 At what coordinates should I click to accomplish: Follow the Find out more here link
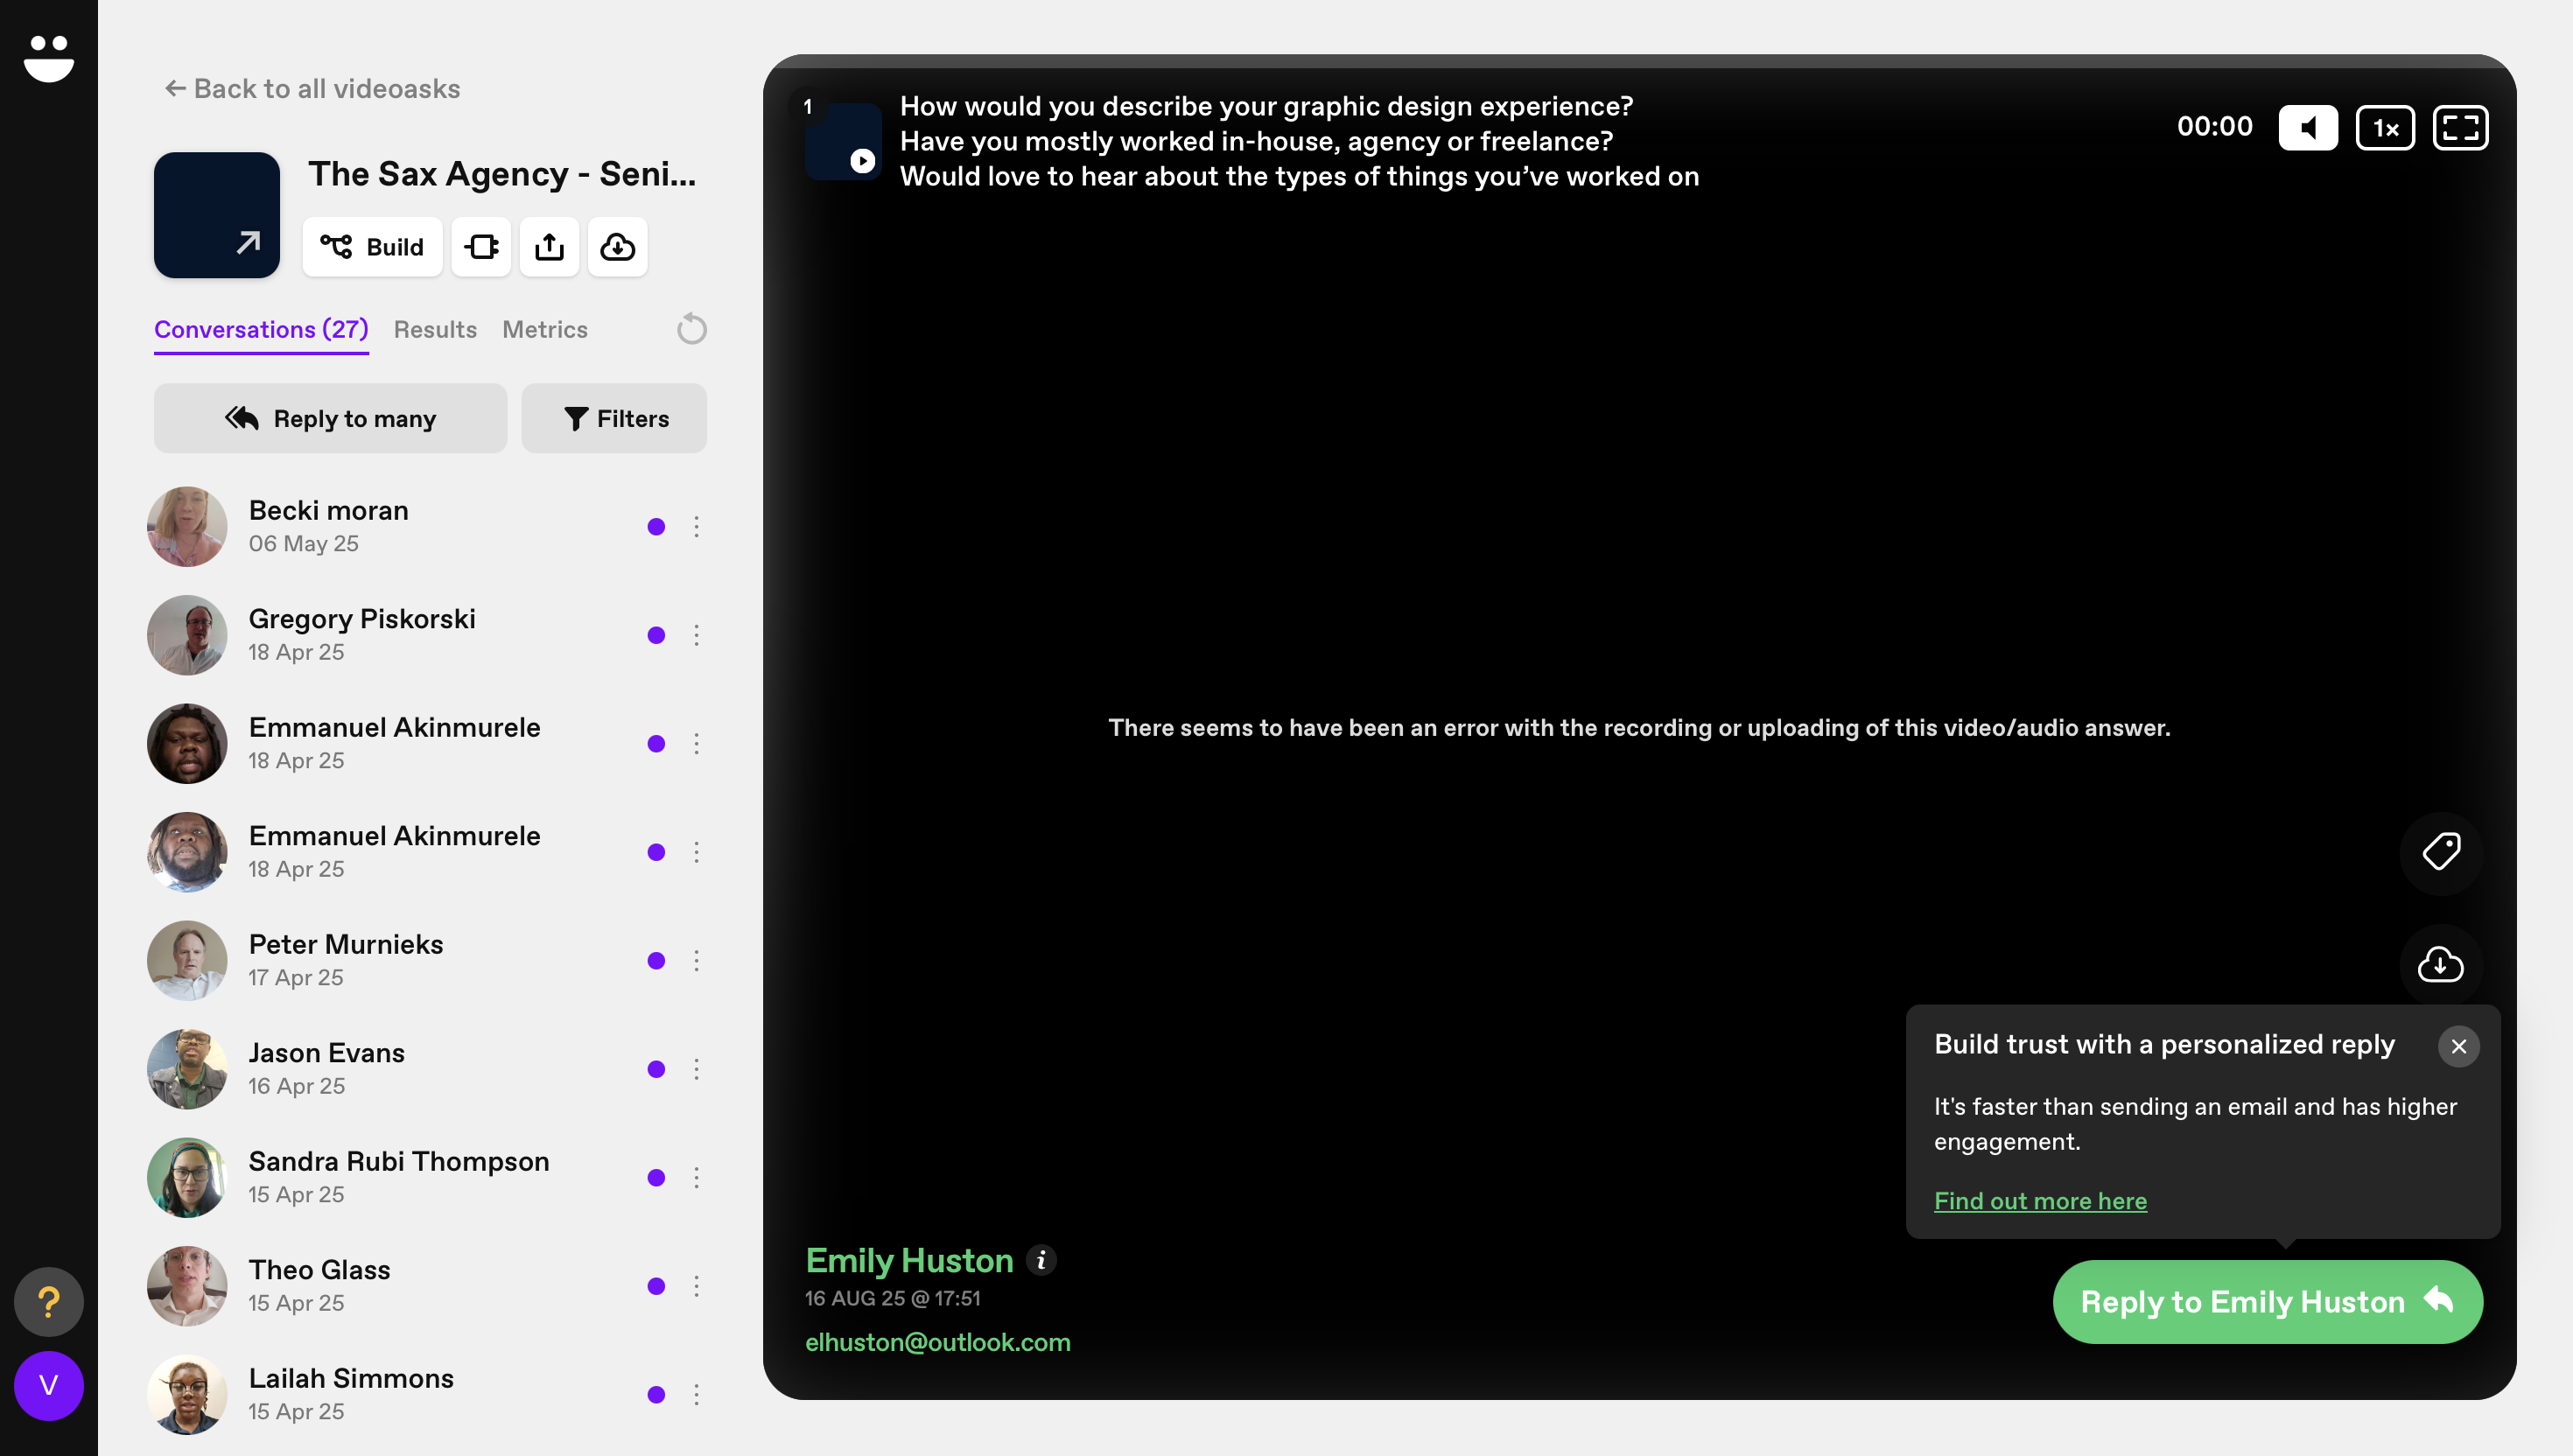tap(2040, 1200)
